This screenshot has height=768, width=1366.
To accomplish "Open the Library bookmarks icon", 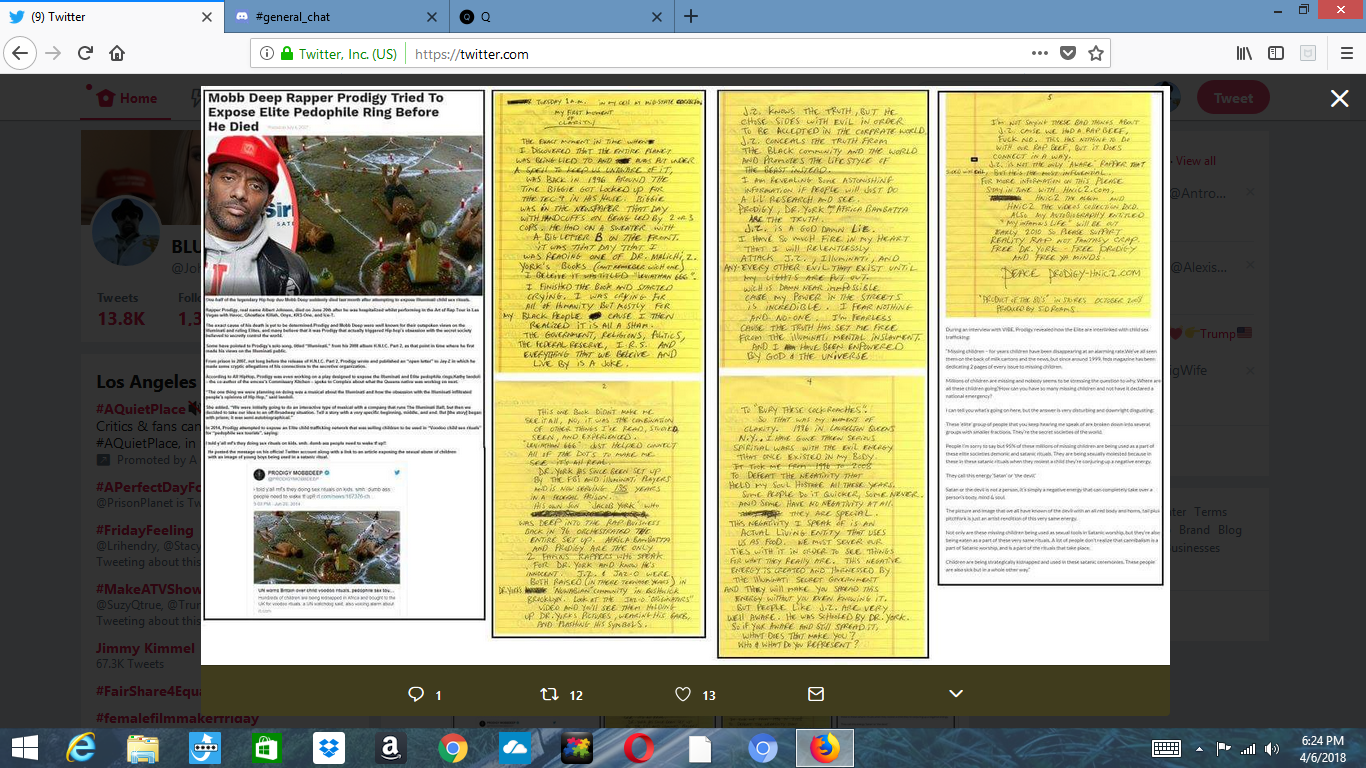I will [x=1244, y=54].
